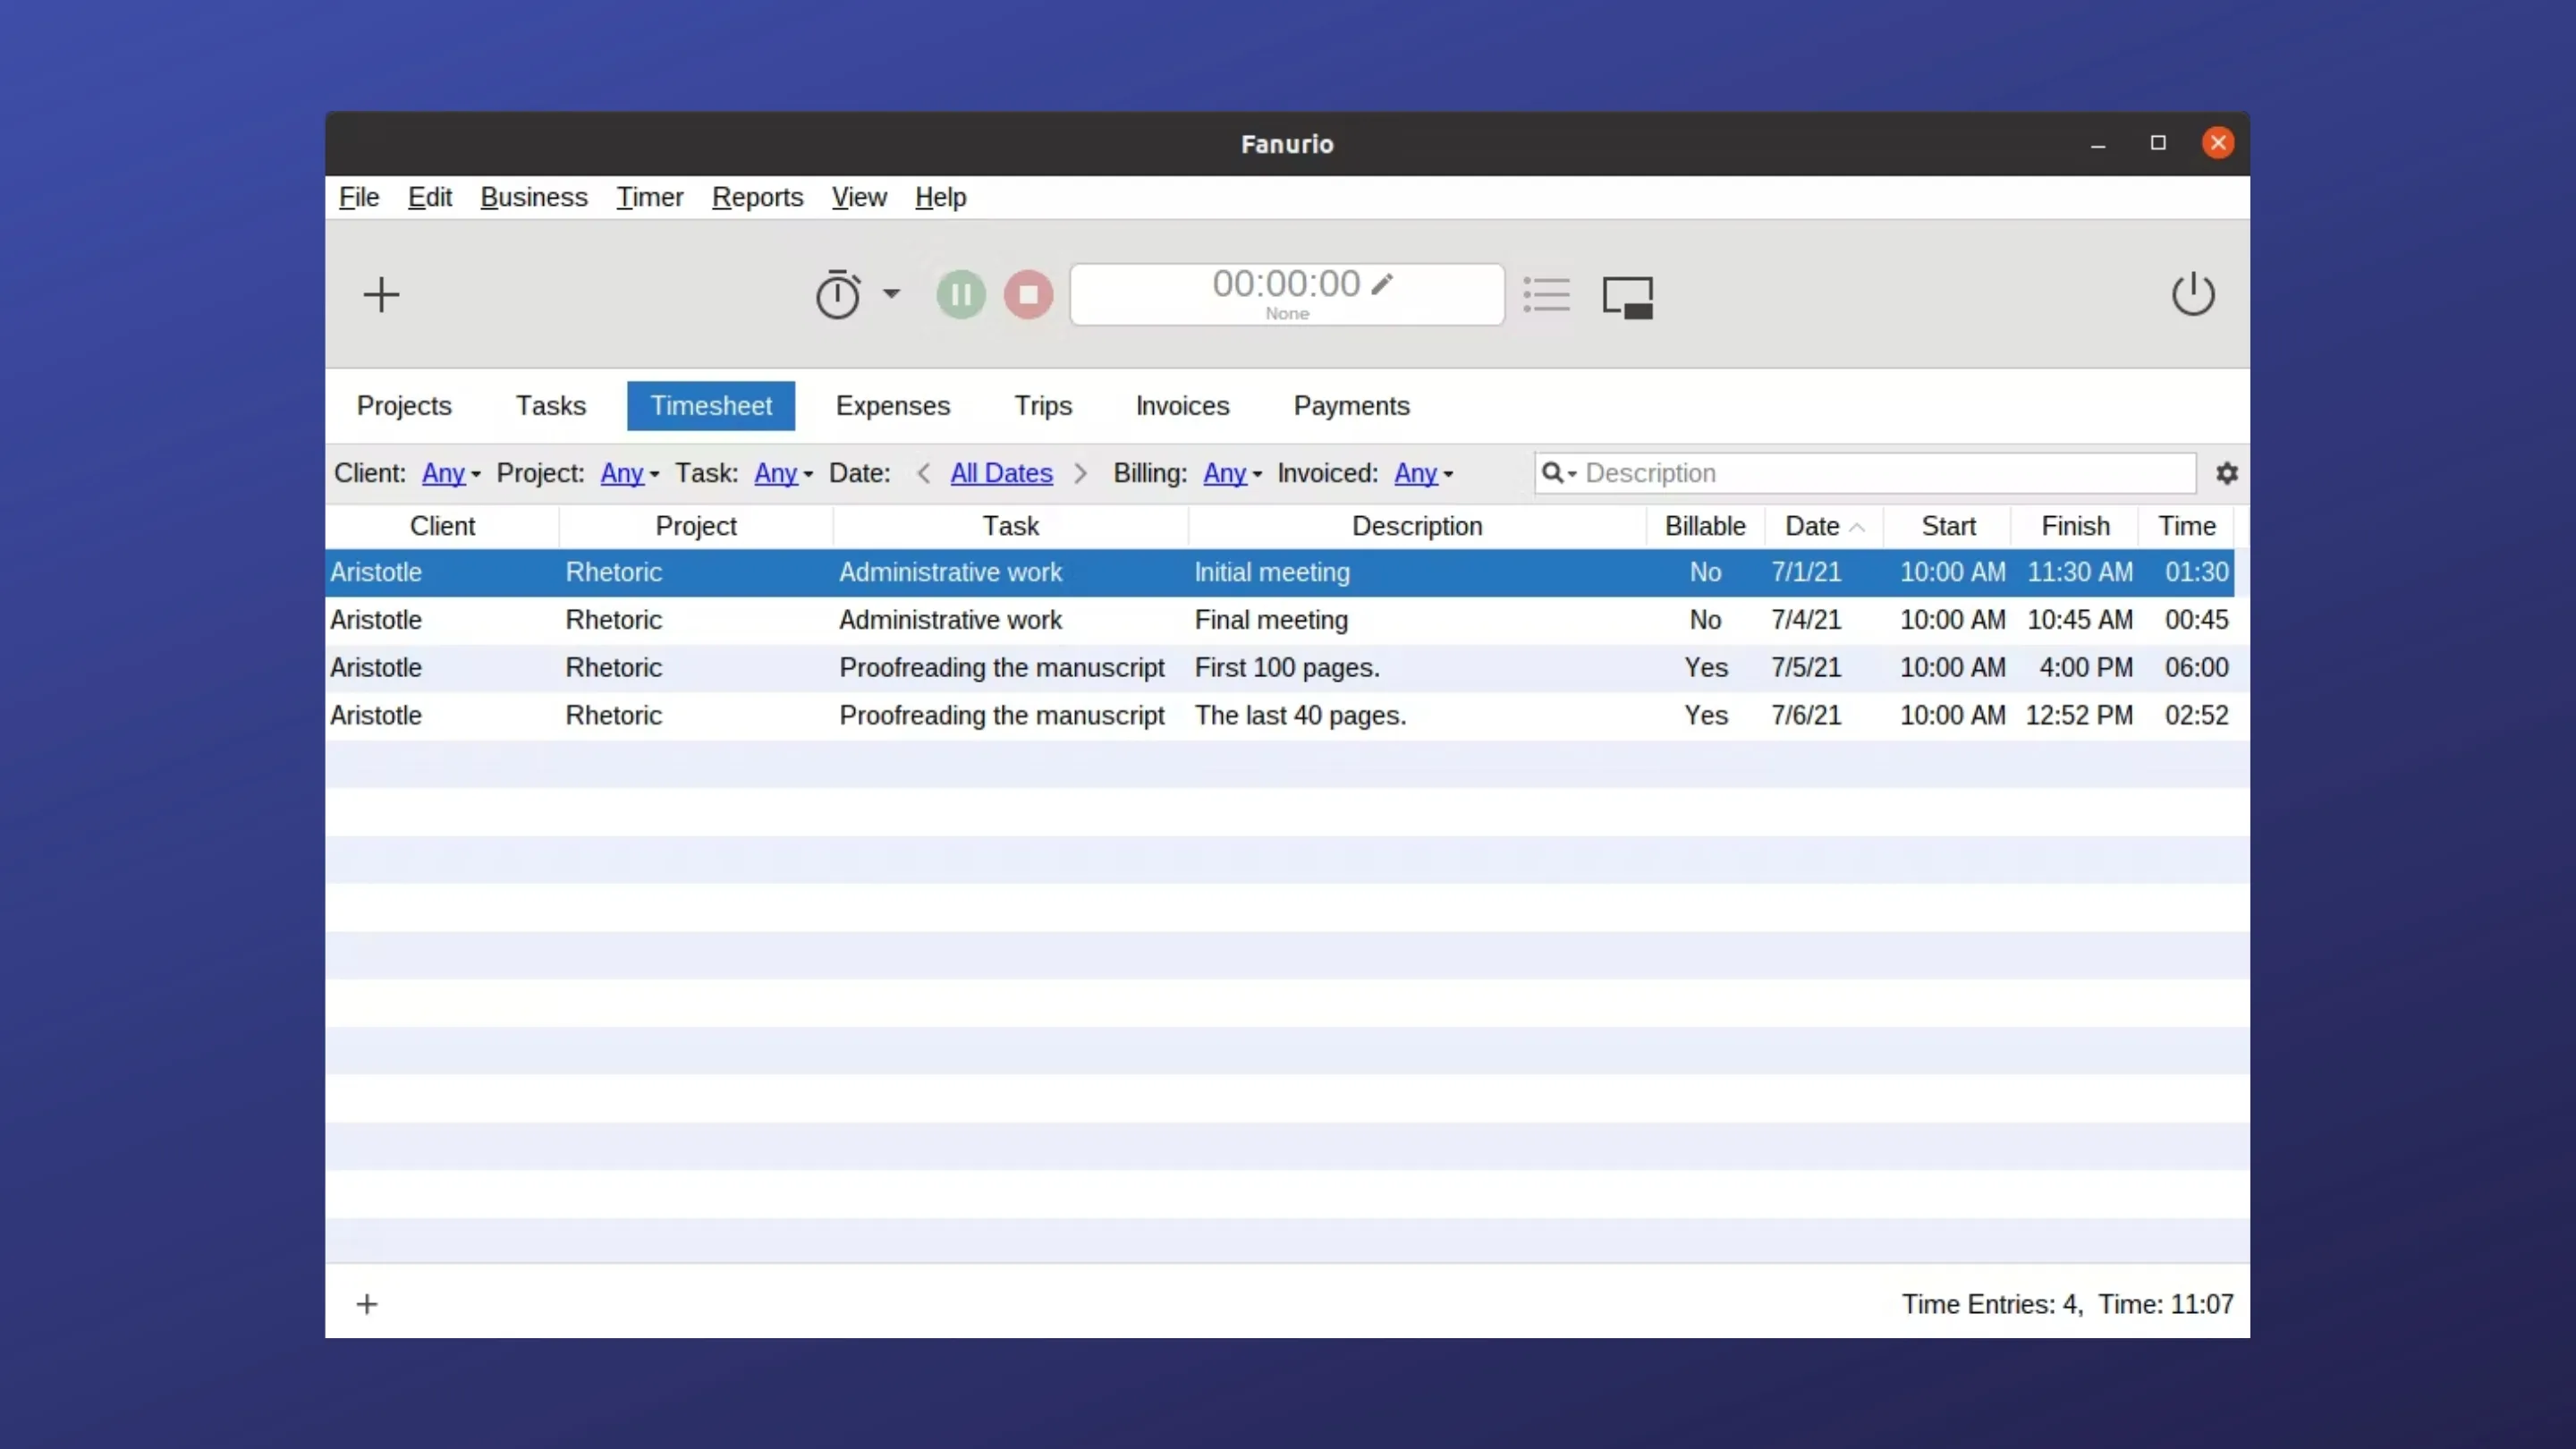Edit the timer value using the pencil icon
This screenshot has width=2576, height=1449.
click(1385, 284)
